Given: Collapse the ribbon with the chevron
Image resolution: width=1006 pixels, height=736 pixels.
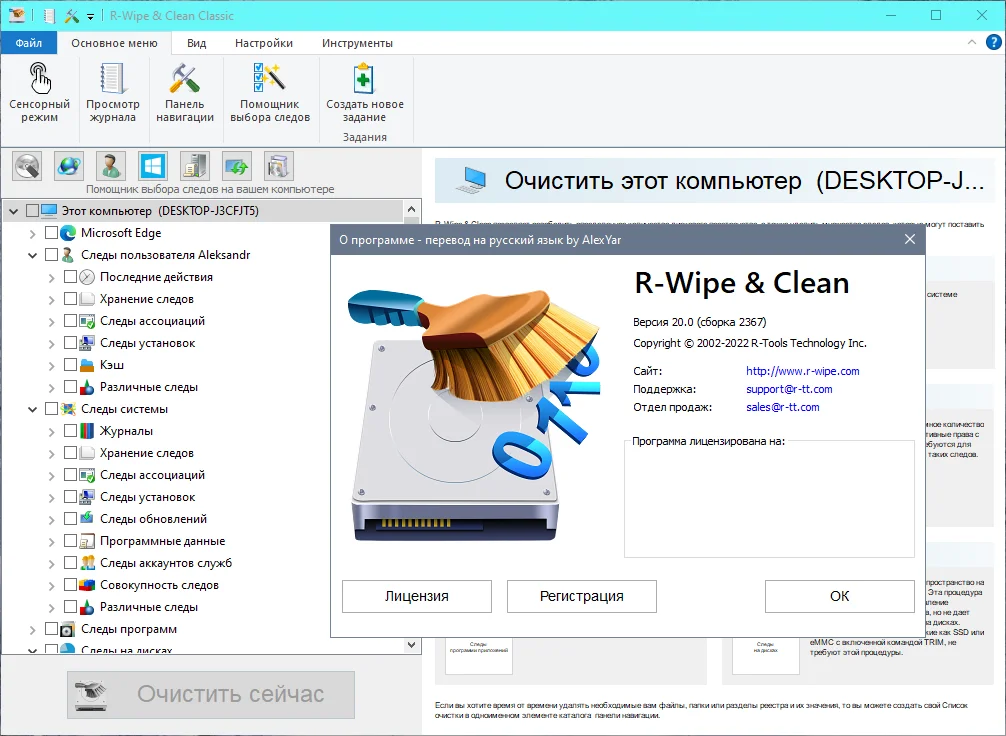Looking at the screenshot, I should click(971, 42).
